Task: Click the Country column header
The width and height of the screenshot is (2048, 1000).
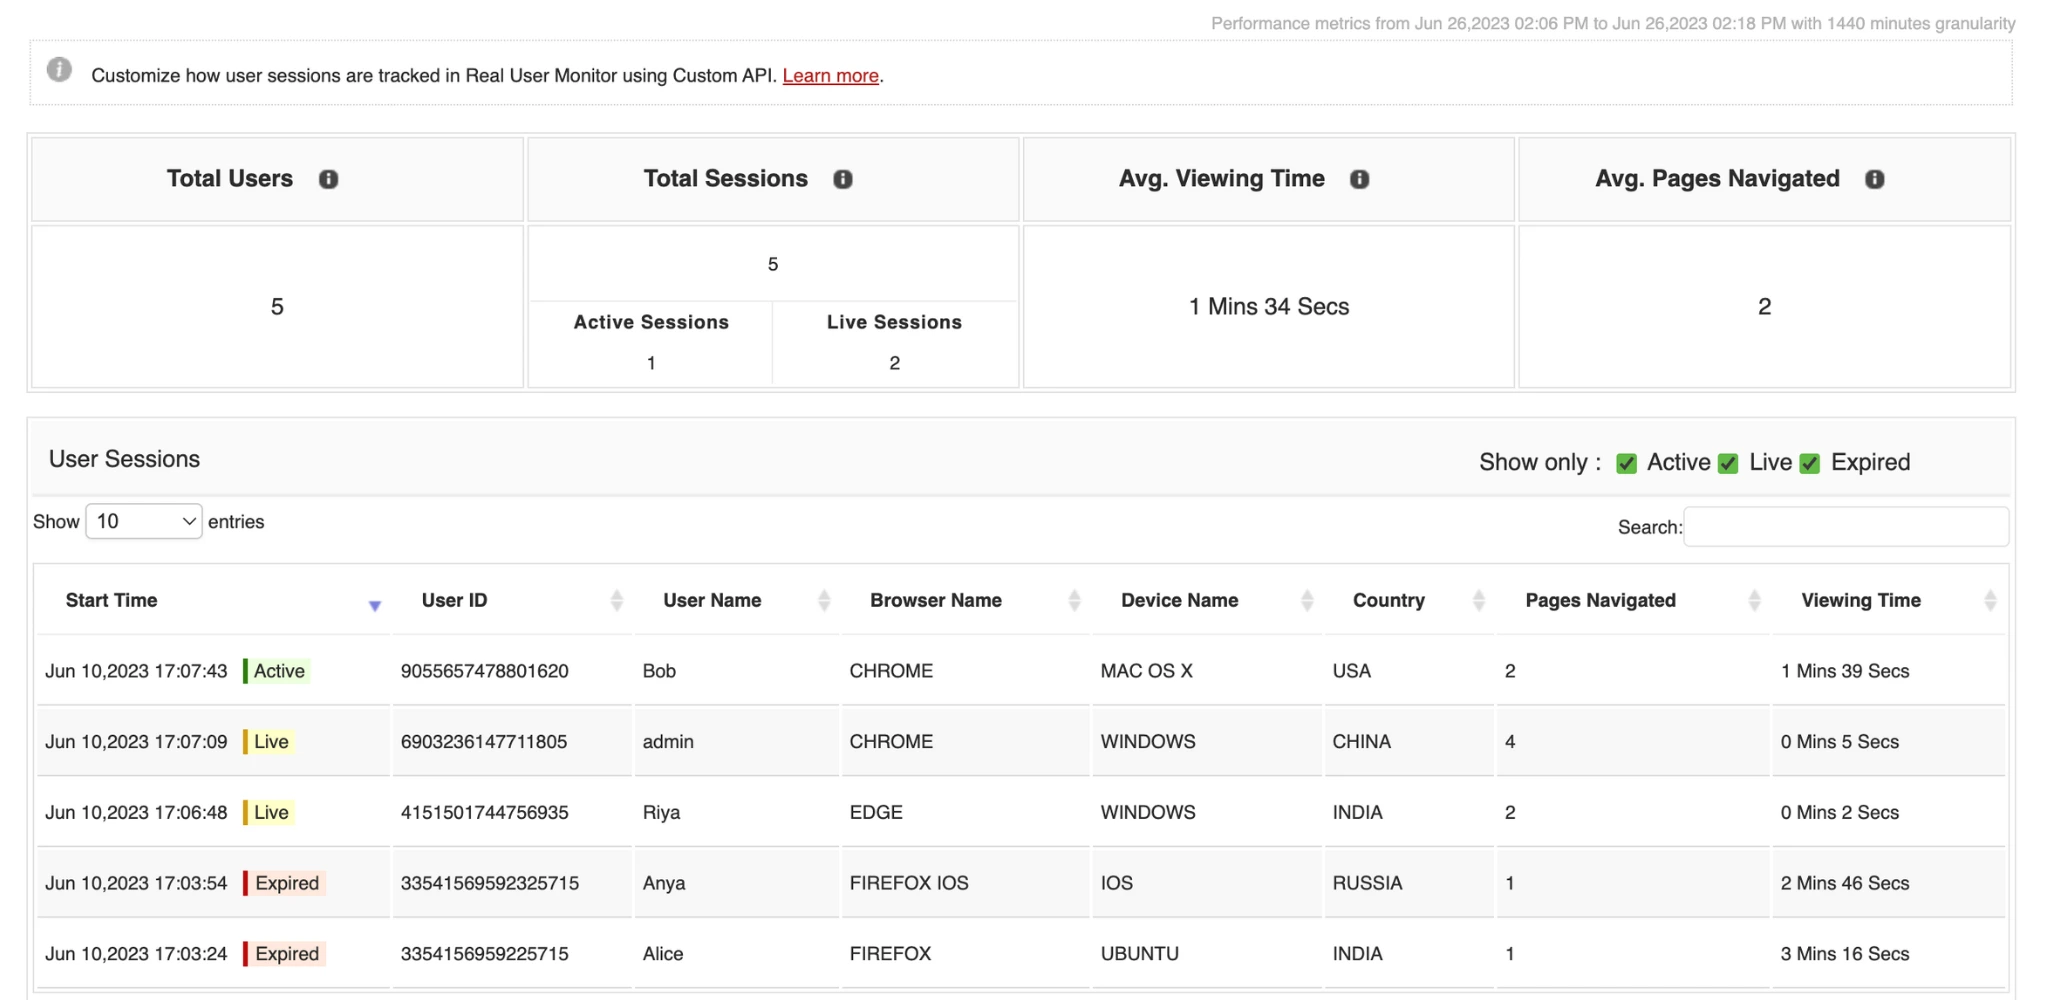Action: [x=1389, y=600]
